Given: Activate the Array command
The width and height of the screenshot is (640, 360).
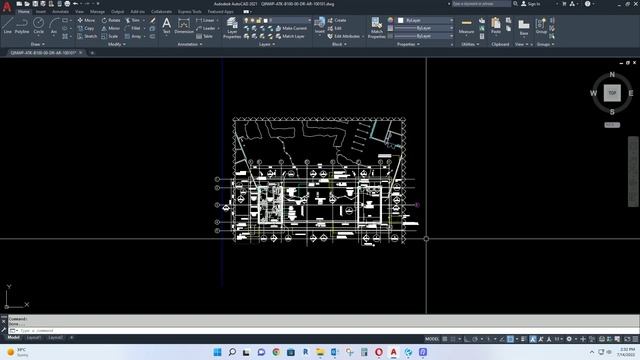Looking at the screenshot, I should (133, 36).
